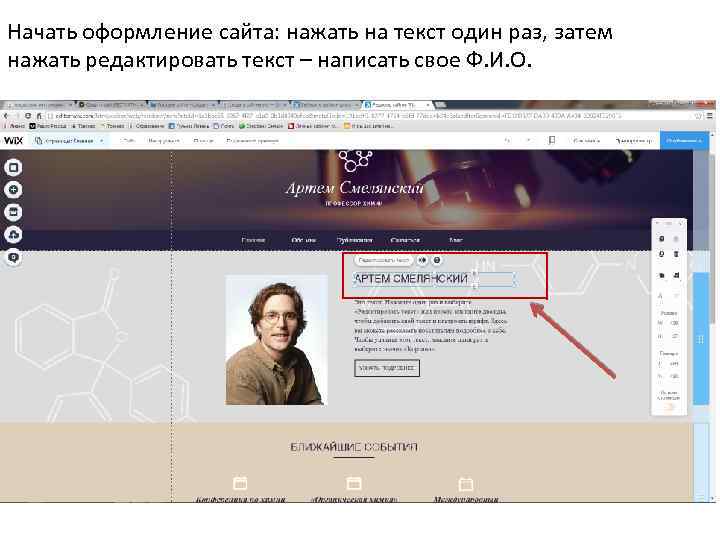Click the Align icon in toolbar panel
Screen dimensions: 720x540
[x=676, y=276]
